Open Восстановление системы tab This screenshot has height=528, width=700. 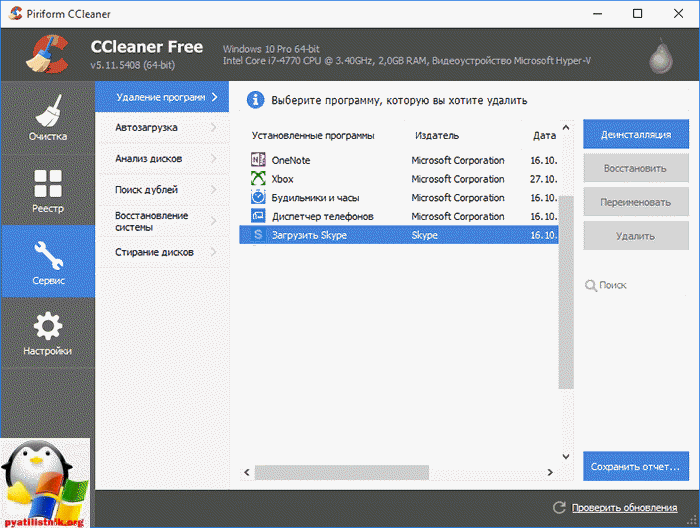162,221
